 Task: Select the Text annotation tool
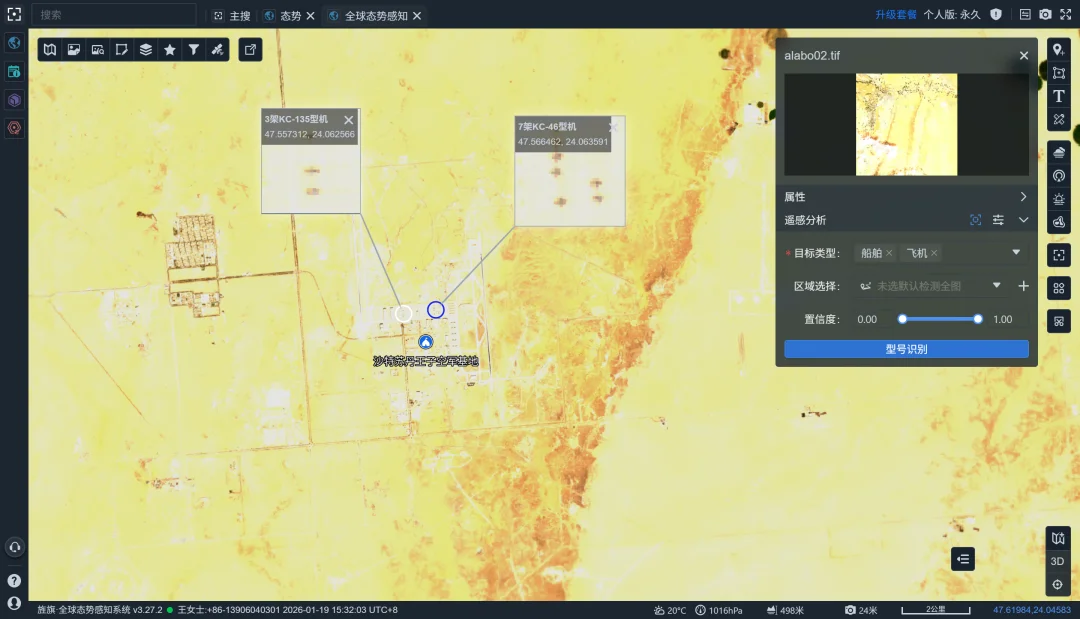[x=1059, y=96]
